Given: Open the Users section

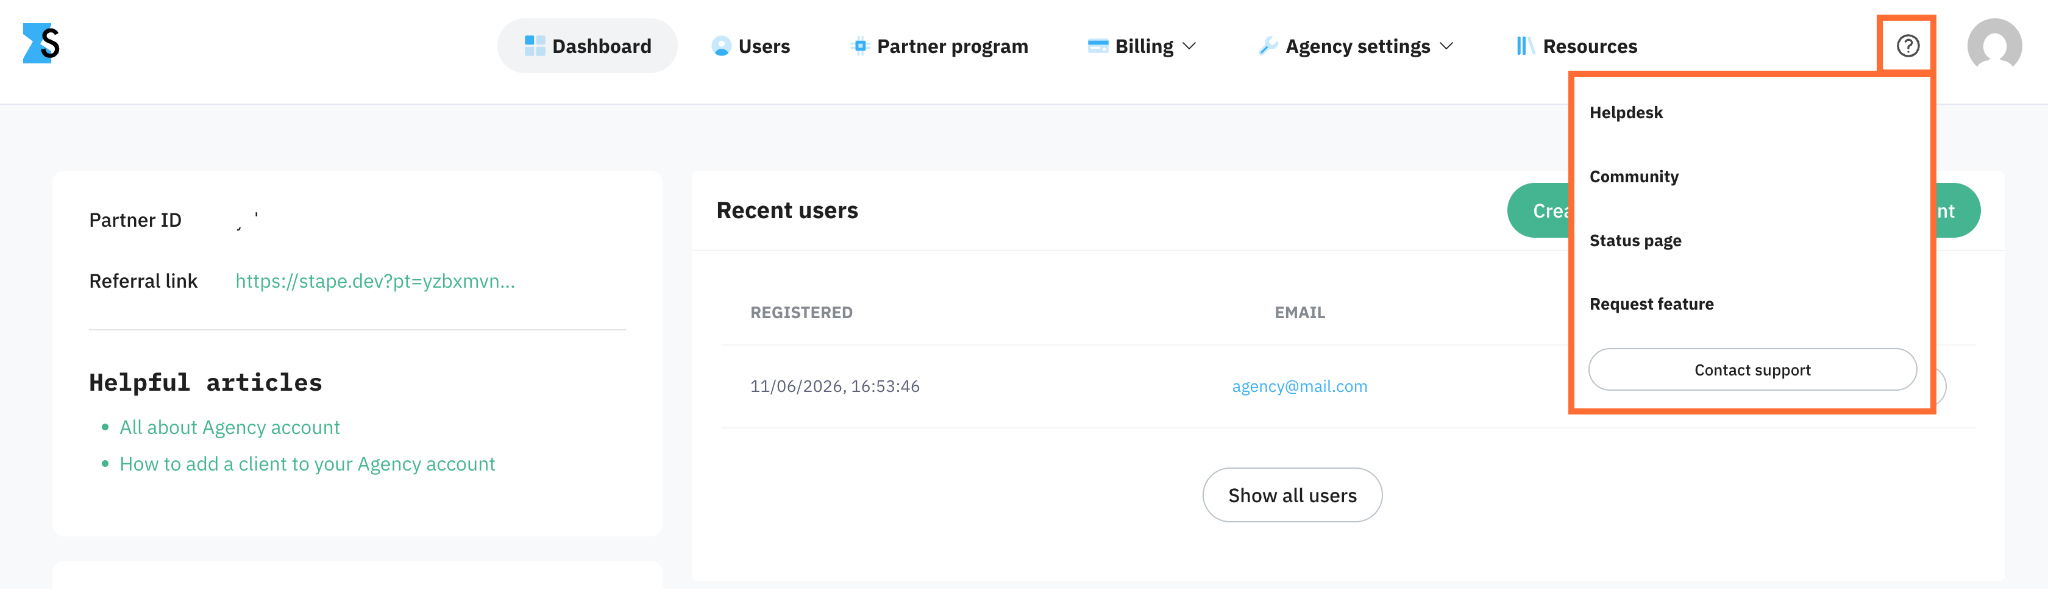Looking at the screenshot, I should click(750, 46).
